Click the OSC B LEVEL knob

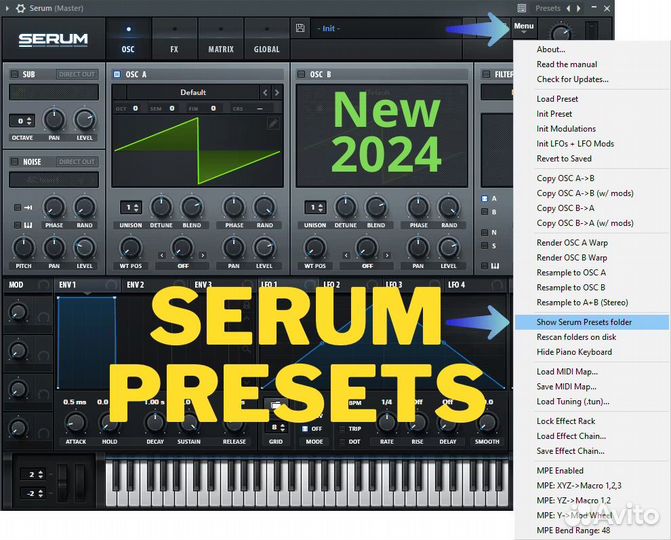(x=448, y=248)
